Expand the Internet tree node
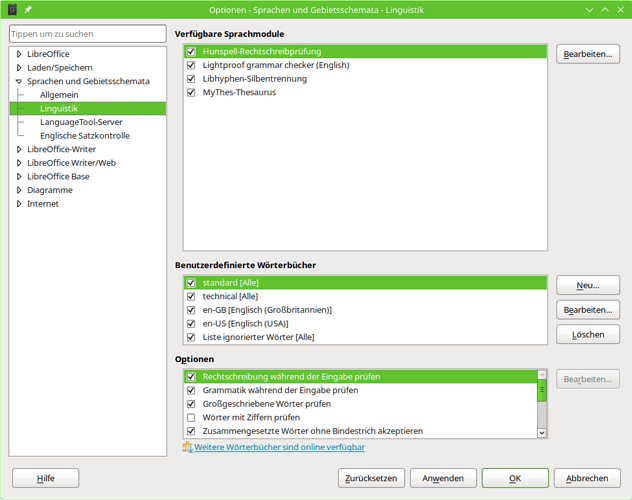 point(19,203)
